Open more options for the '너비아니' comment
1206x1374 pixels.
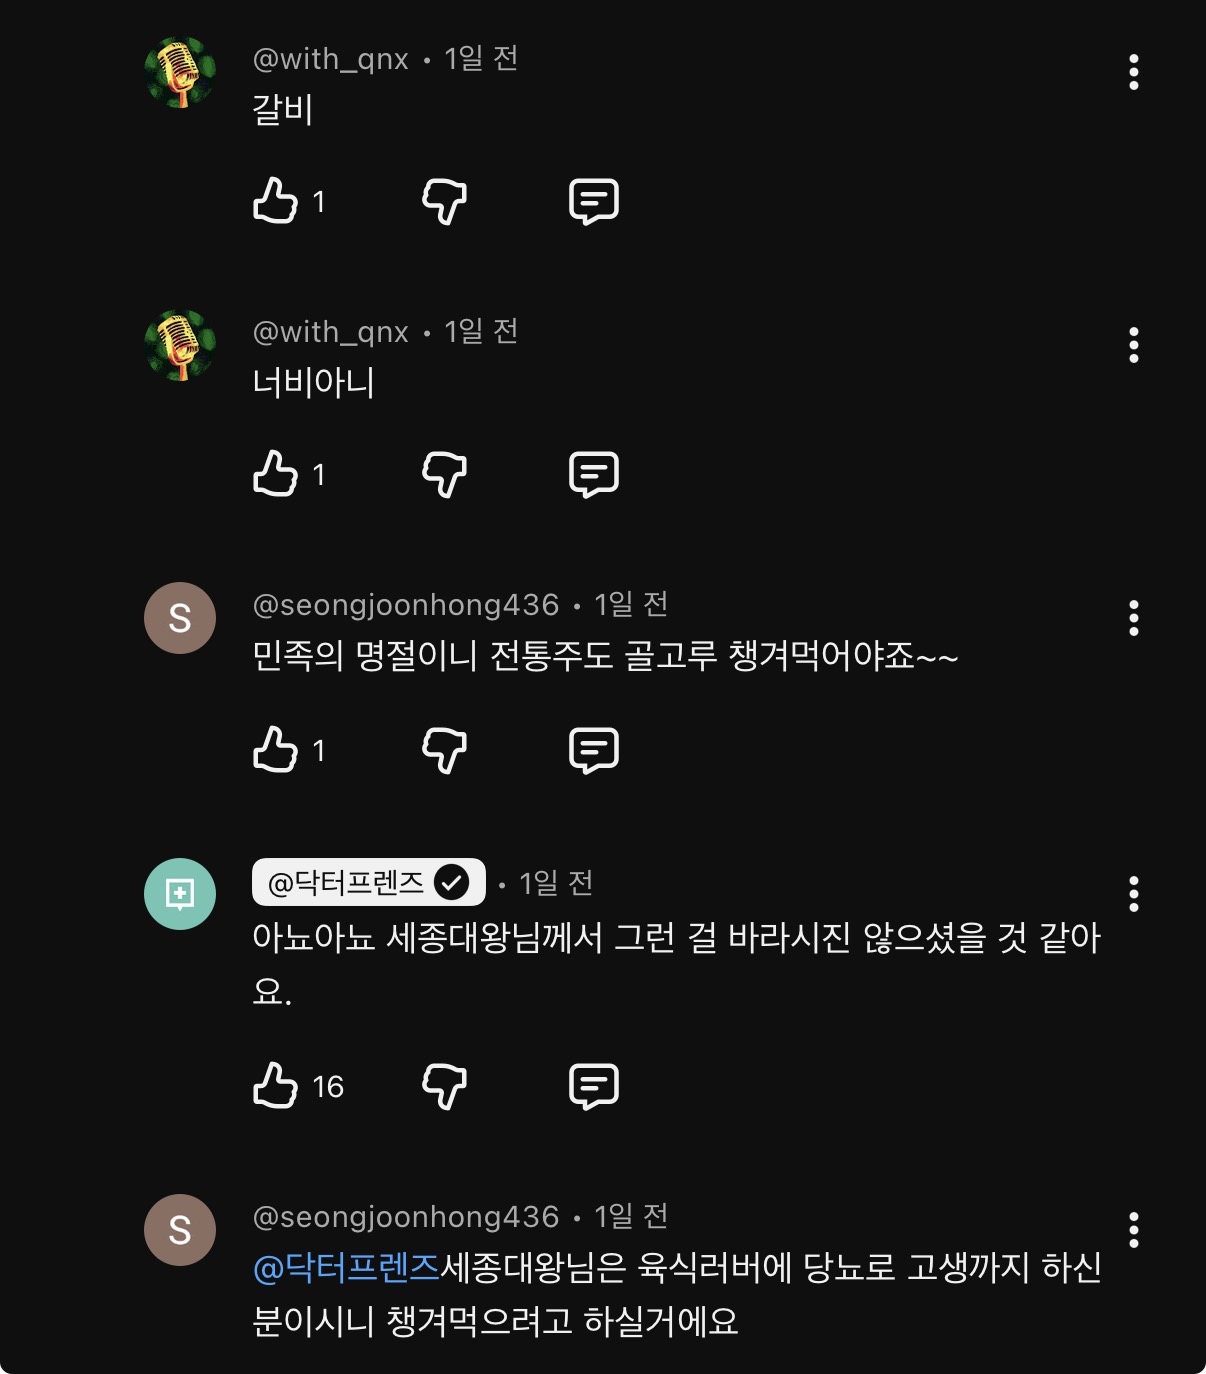[1133, 345]
